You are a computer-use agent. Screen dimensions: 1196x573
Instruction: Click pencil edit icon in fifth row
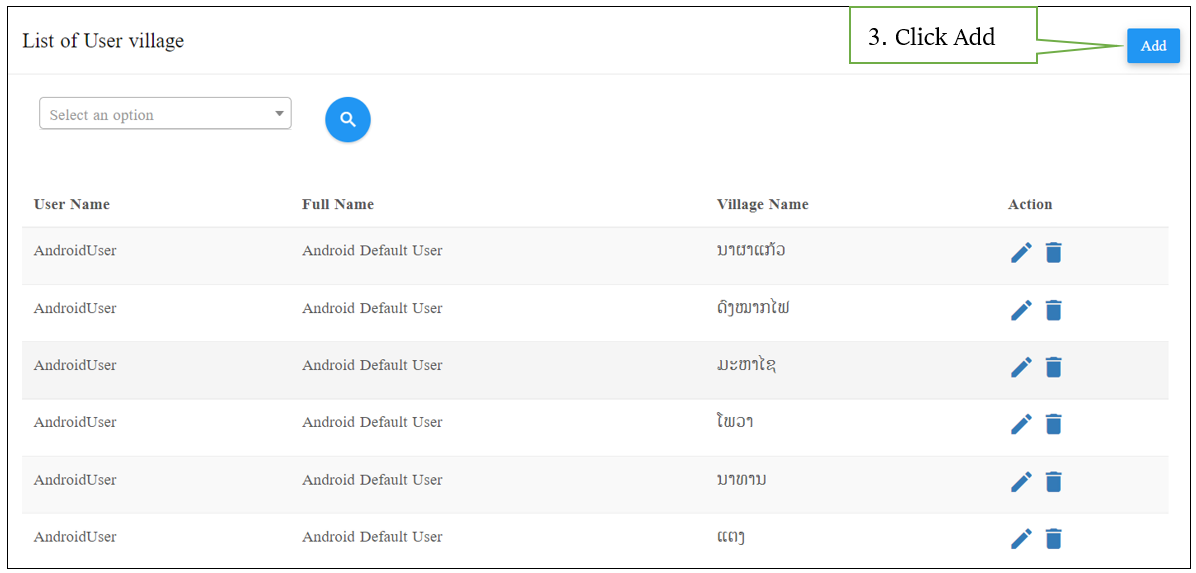pyautogui.click(x=1021, y=482)
